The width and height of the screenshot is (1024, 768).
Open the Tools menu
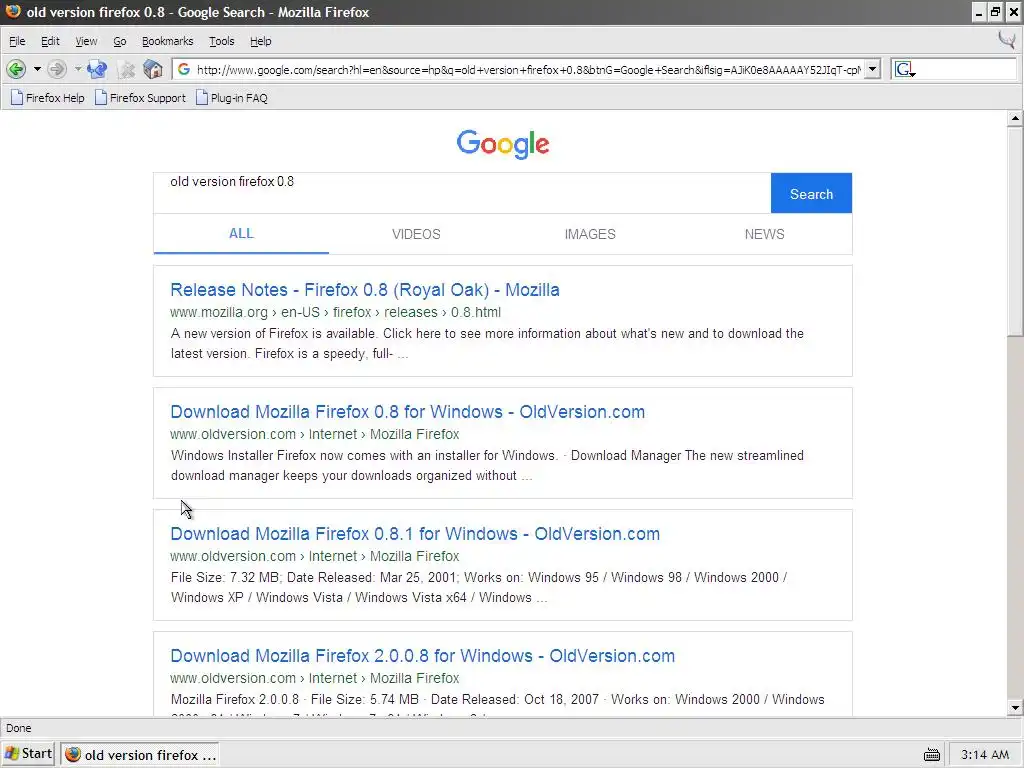click(x=221, y=41)
